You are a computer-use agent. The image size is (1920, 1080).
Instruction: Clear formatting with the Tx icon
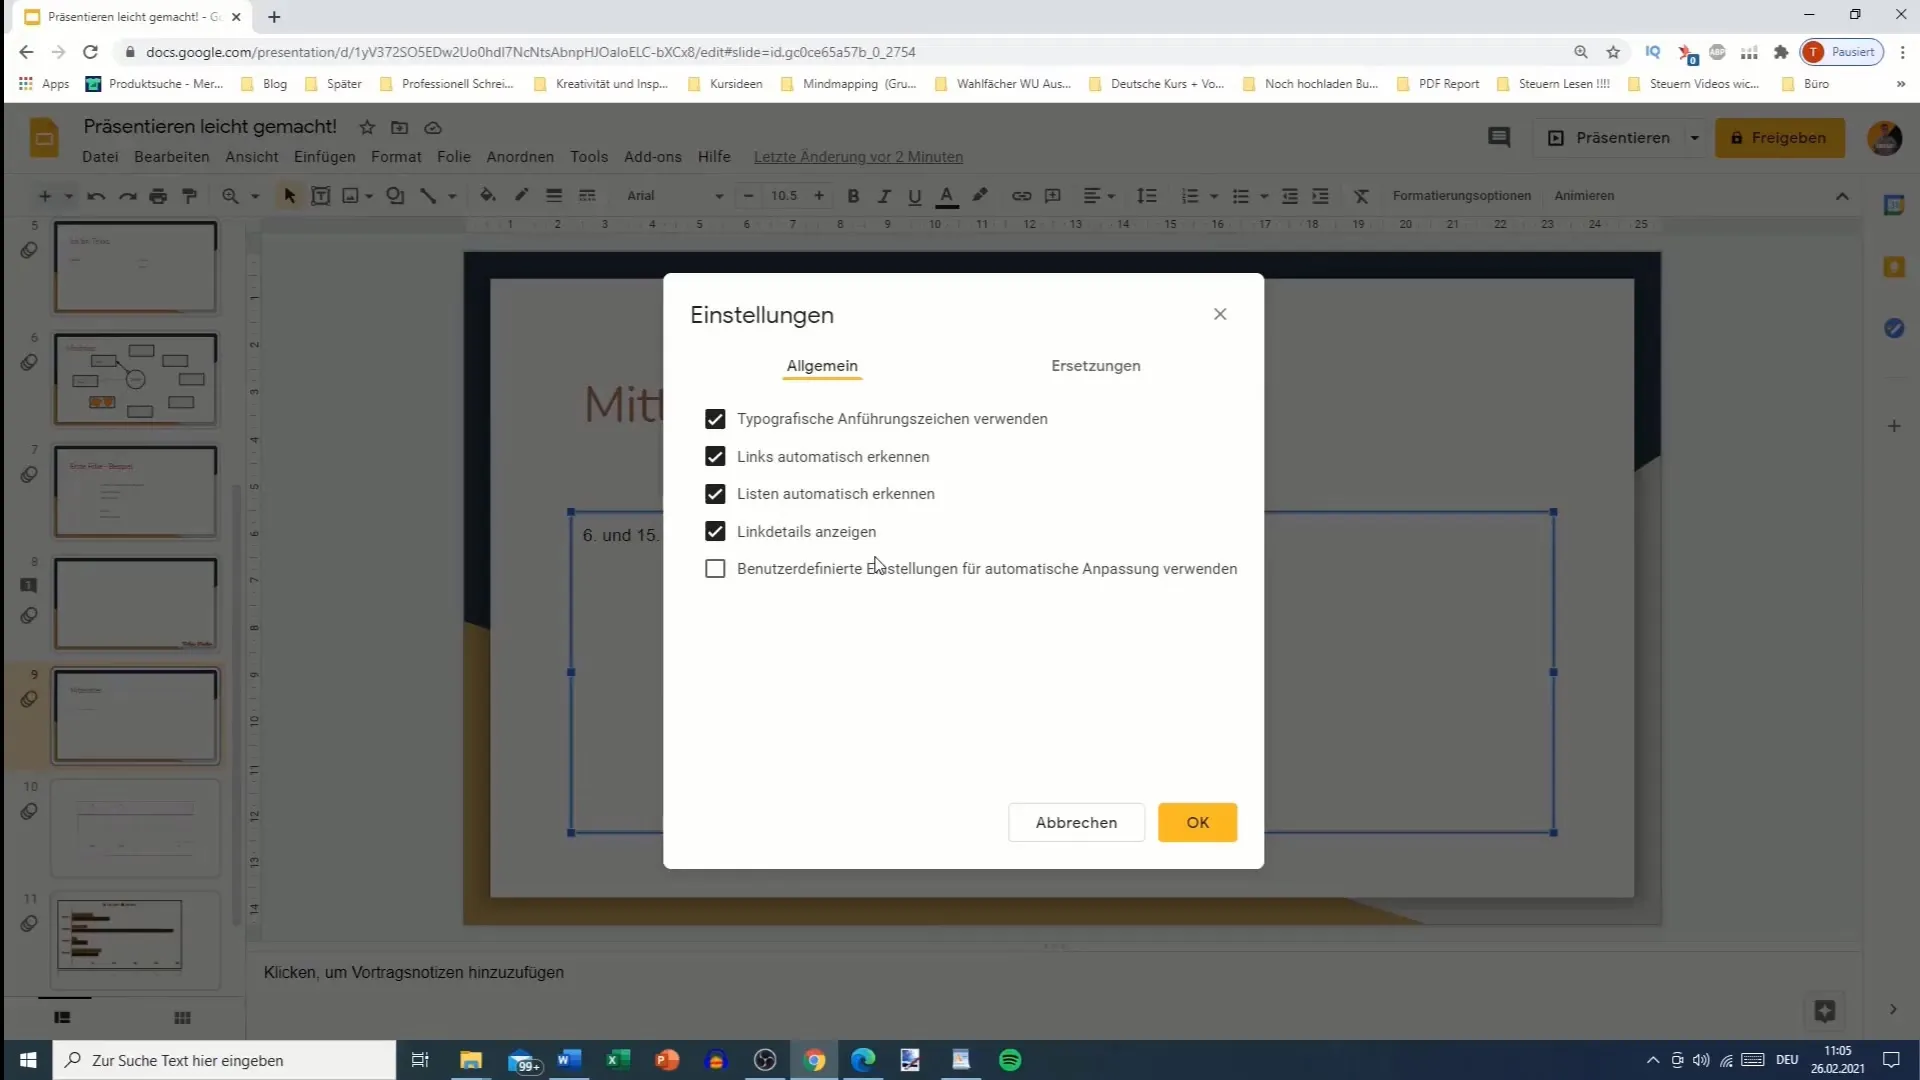(x=1361, y=196)
